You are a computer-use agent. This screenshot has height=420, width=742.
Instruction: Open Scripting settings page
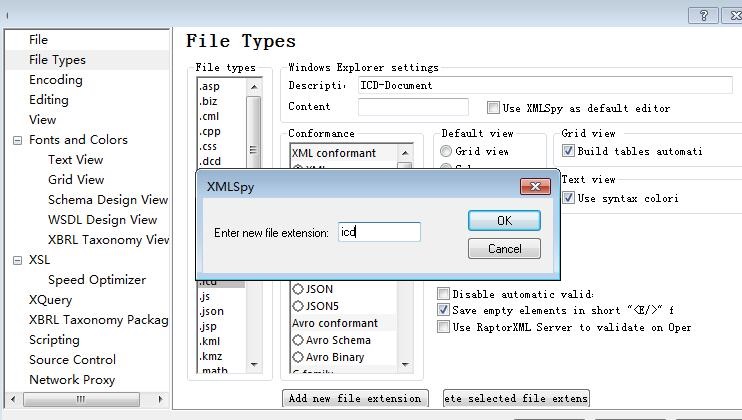[54, 340]
